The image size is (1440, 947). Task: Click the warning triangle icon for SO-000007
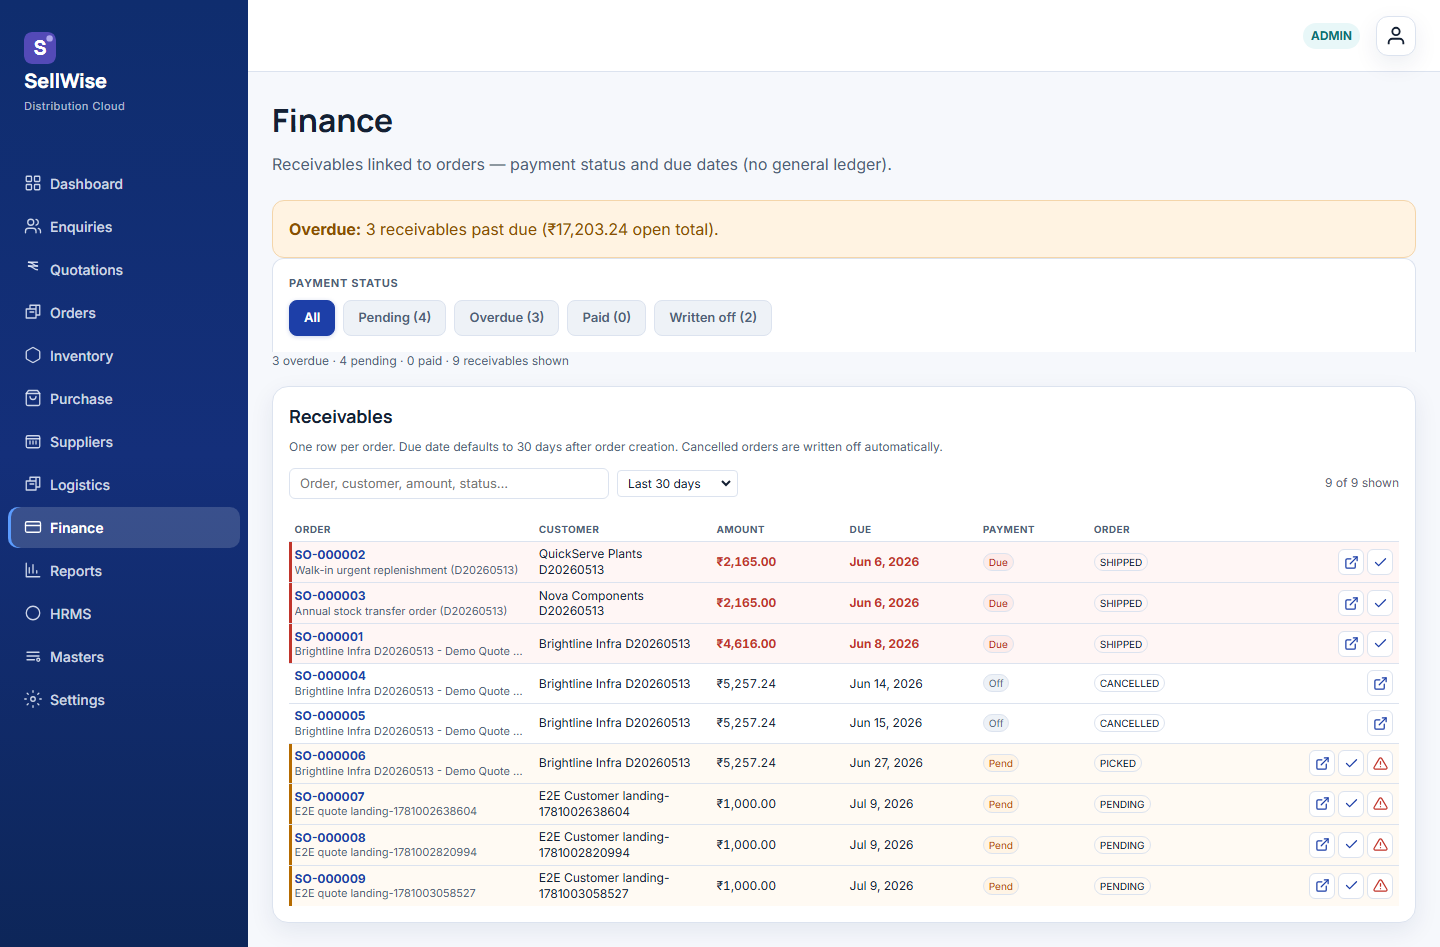pos(1380,803)
